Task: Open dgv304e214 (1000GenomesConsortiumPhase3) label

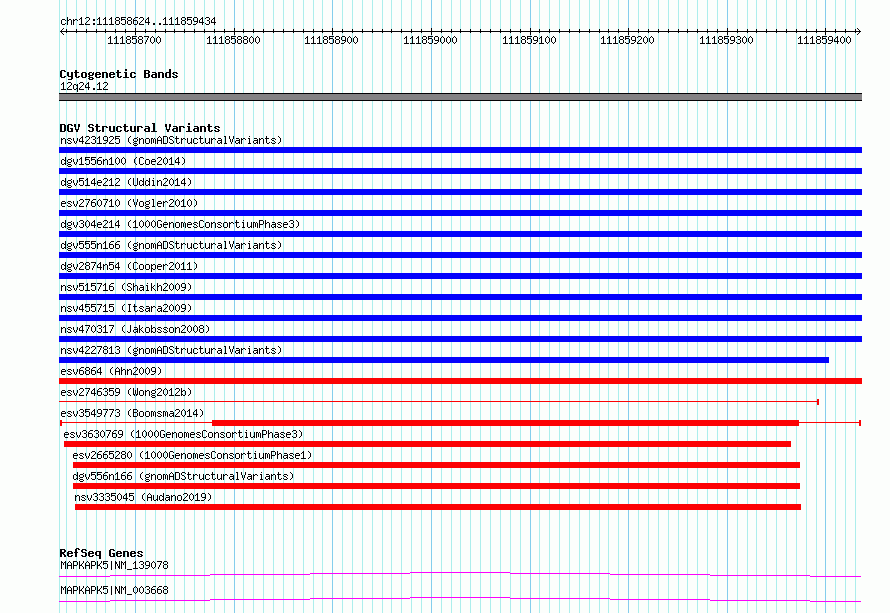Action: tap(180, 224)
